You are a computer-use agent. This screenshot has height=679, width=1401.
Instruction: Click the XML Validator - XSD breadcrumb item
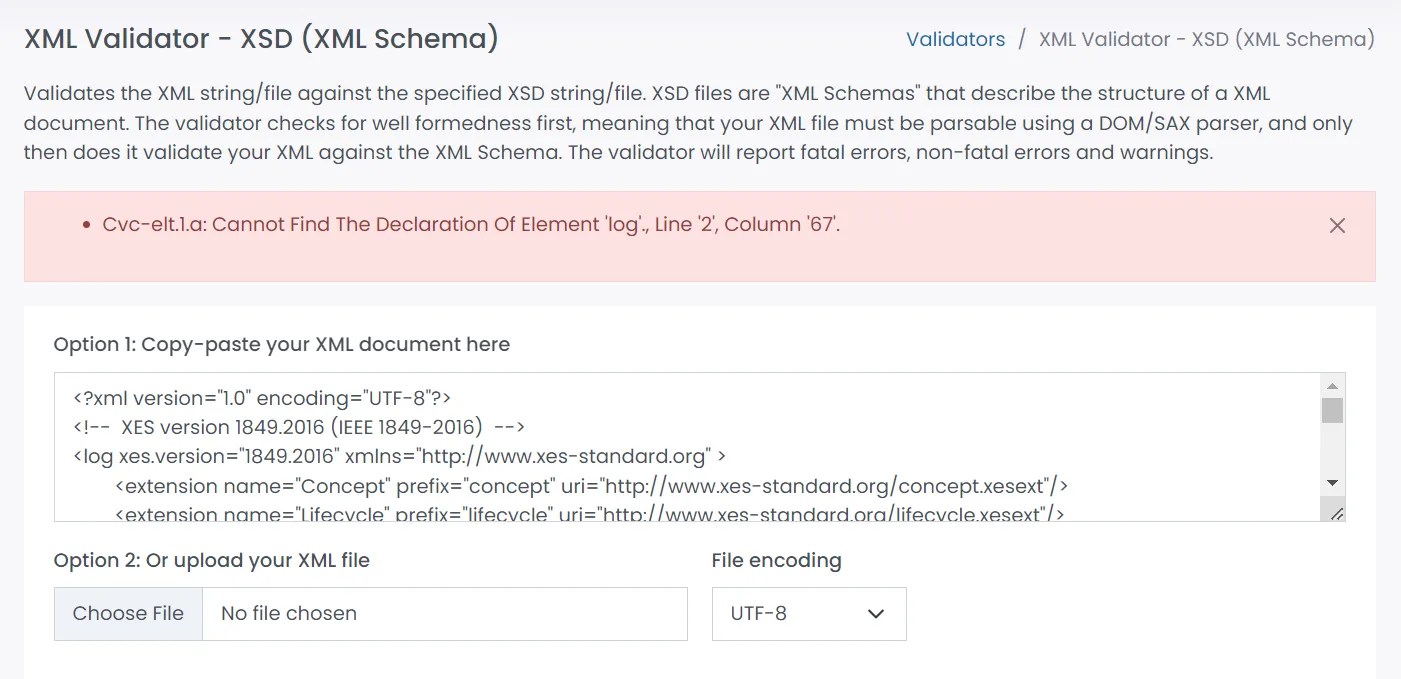click(x=1205, y=39)
